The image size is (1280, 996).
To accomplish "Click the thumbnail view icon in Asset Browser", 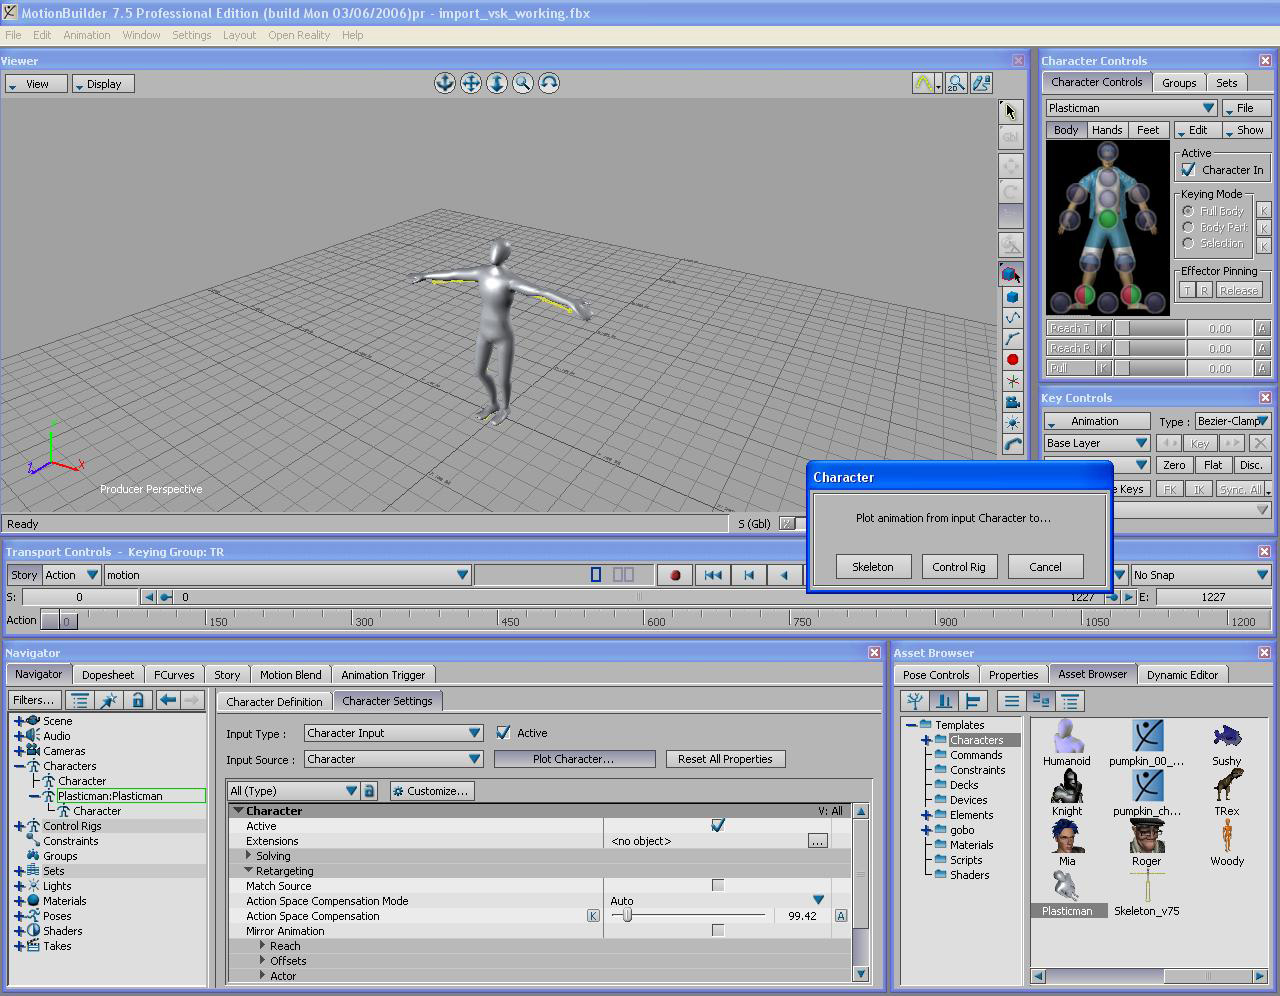I will (1041, 701).
